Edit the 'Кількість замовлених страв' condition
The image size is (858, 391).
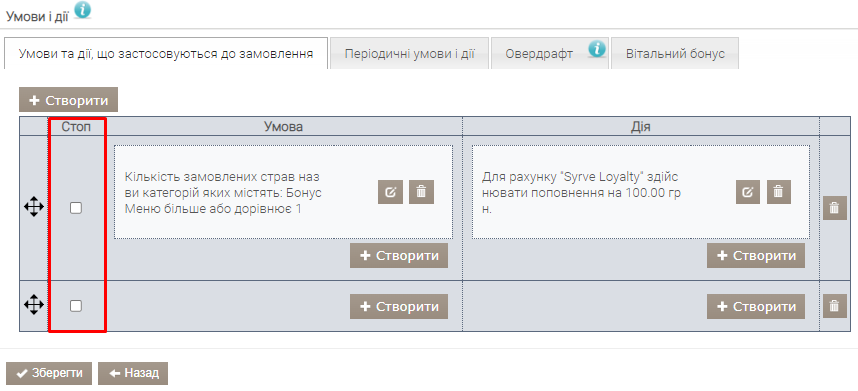point(390,192)
